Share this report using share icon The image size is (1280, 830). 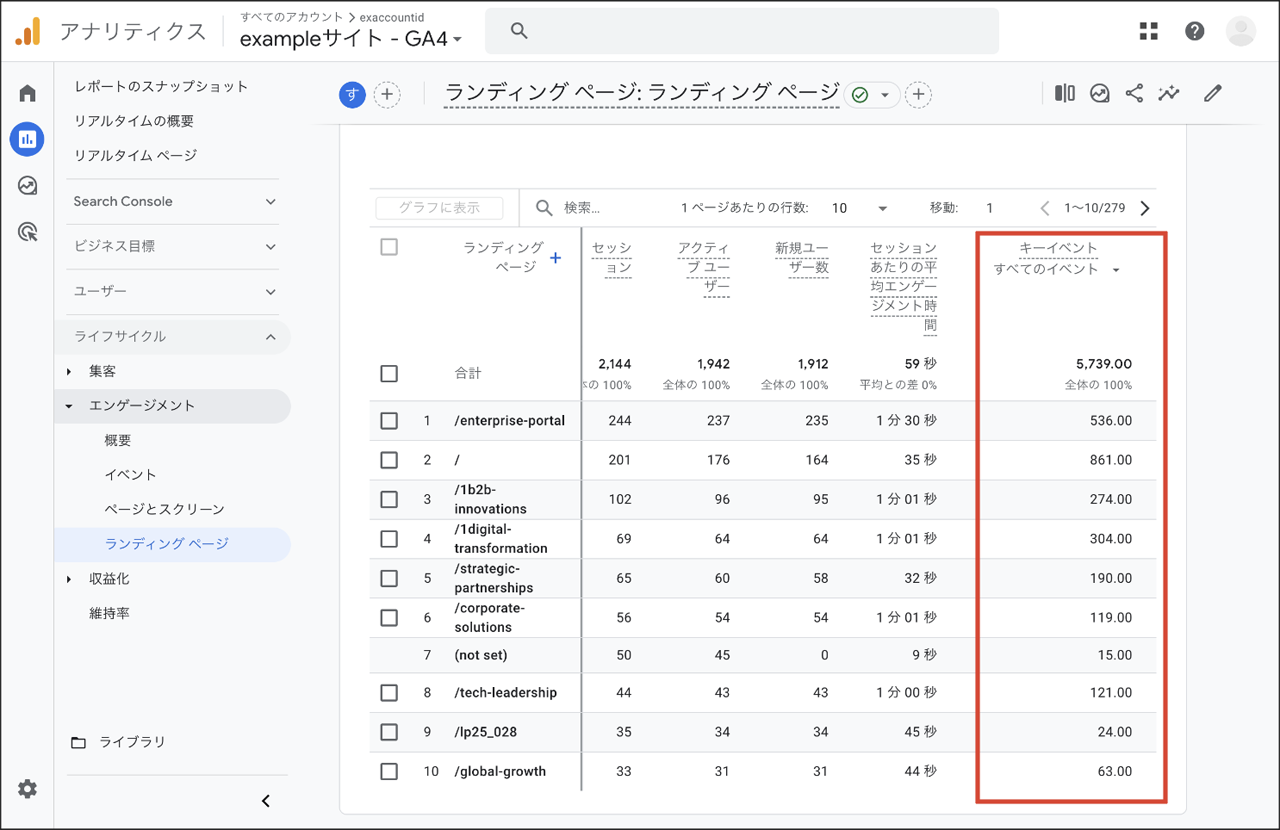coord(1134,93)
